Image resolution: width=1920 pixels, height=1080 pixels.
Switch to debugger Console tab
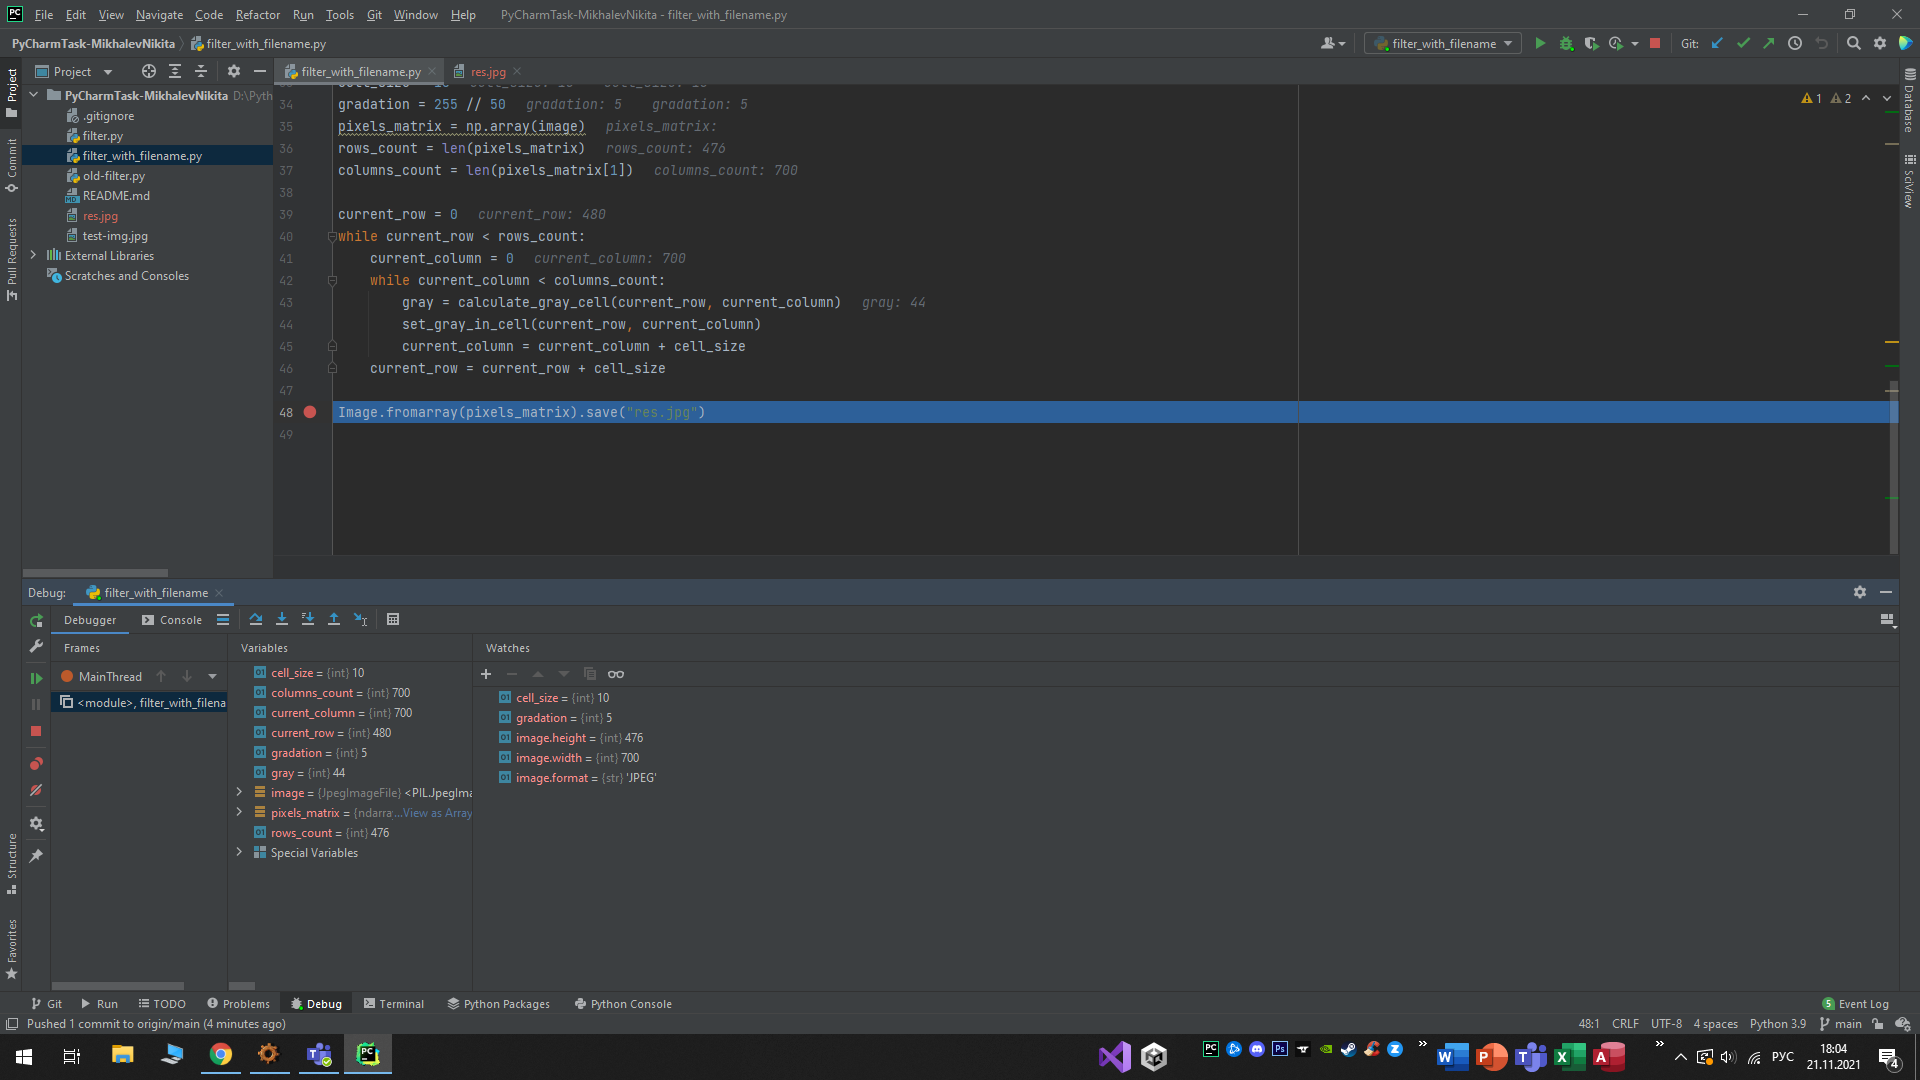[172, 620]
